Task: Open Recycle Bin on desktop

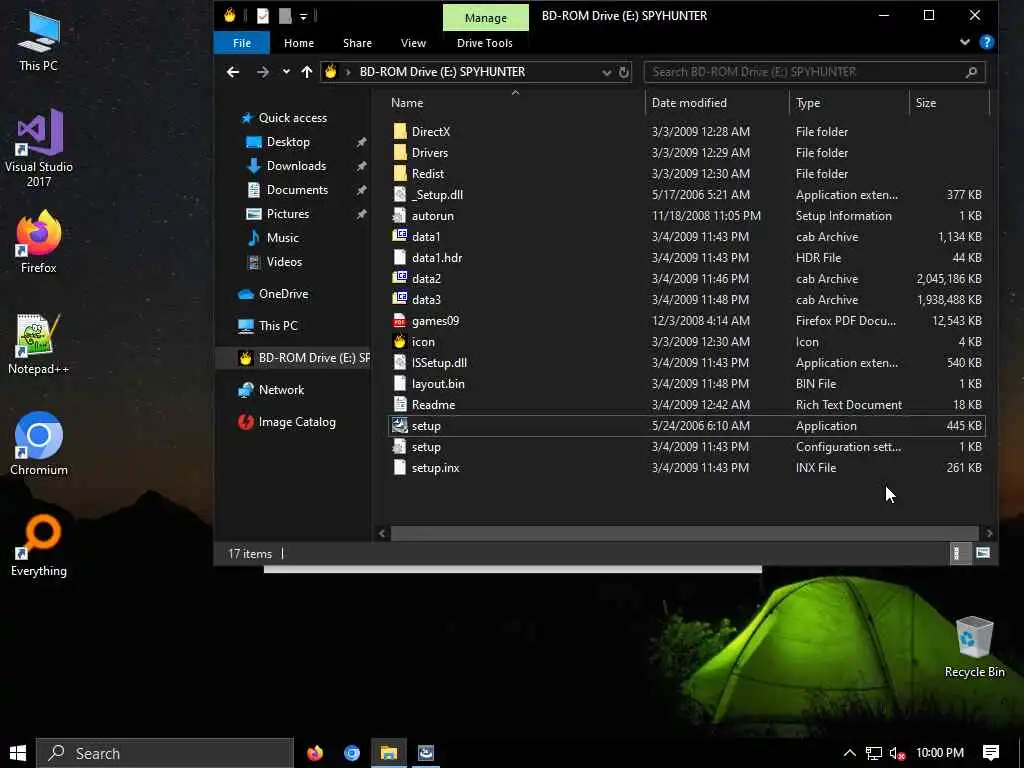Action: point(974,647)
